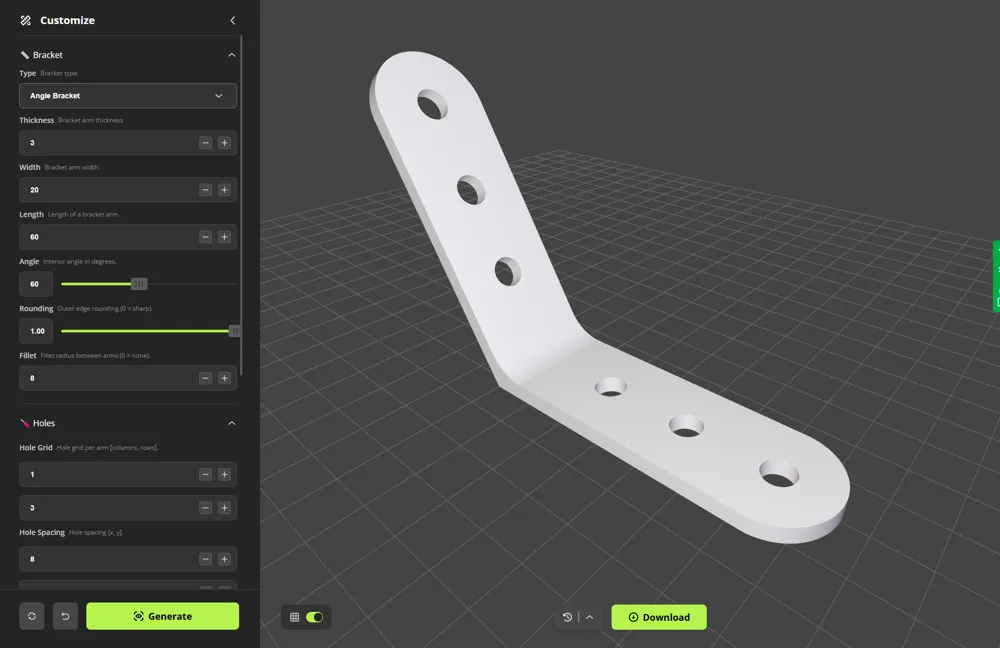
Task: Collapse the Bracket section
Action: [231, 55]
